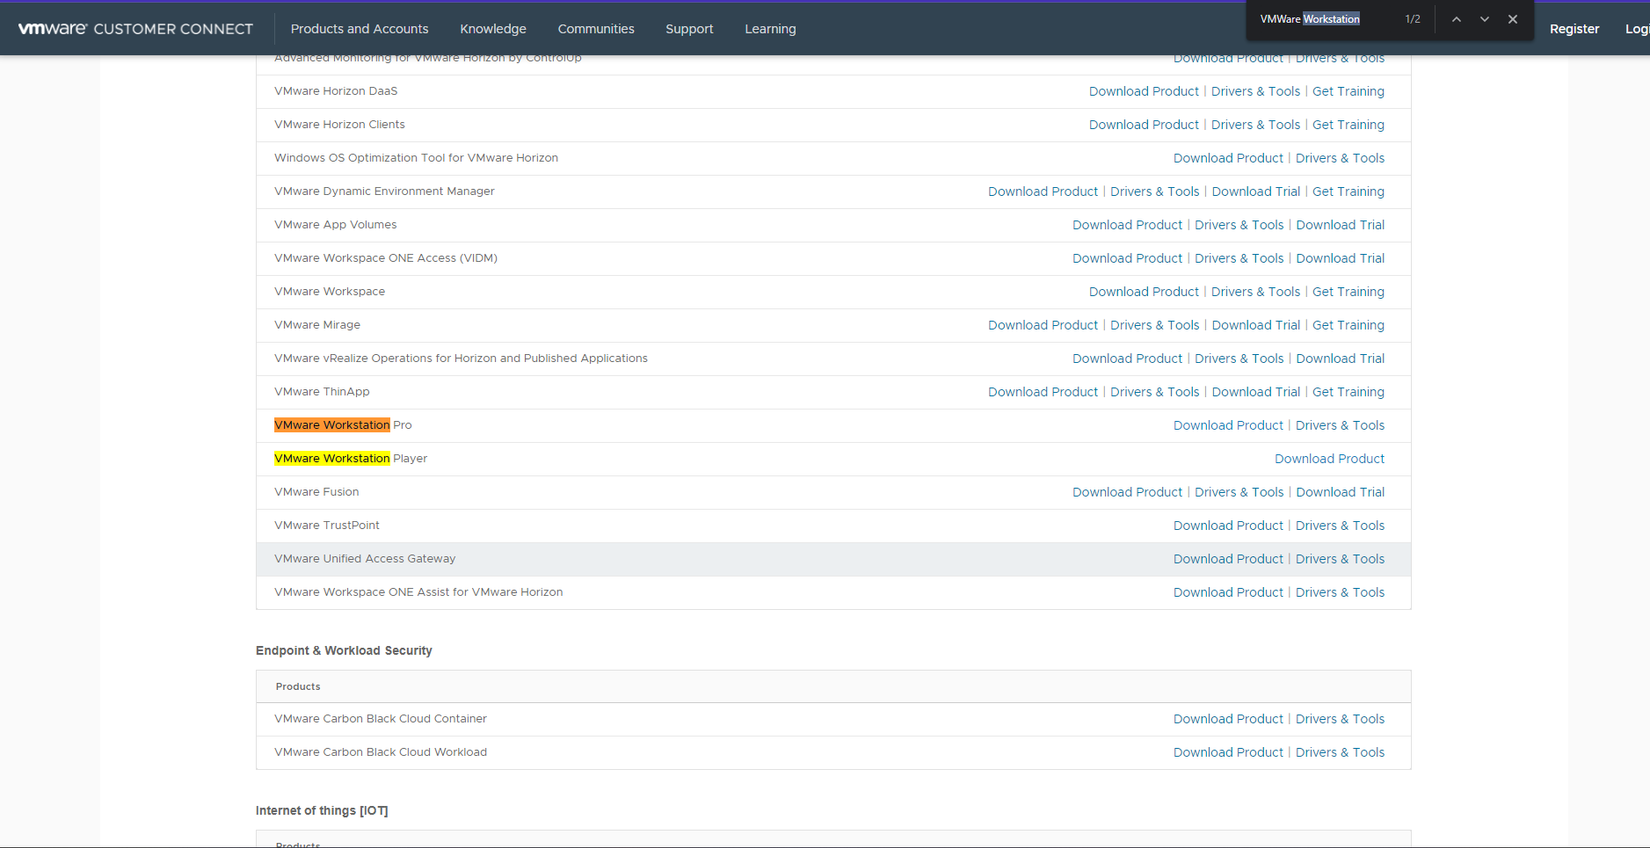Download Product for VMware Workstation Player
The width and height of the screenshot is (1650, 848).
point(1329,459)
